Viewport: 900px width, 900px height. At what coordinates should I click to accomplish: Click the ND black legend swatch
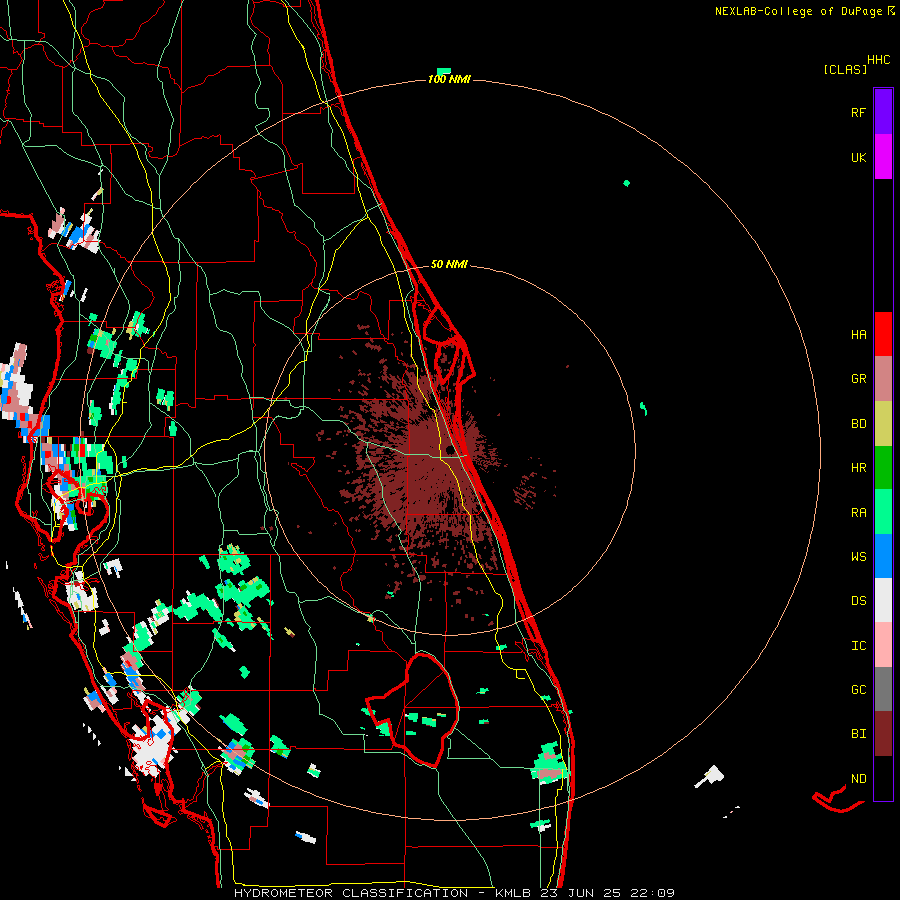coord(883,778)
